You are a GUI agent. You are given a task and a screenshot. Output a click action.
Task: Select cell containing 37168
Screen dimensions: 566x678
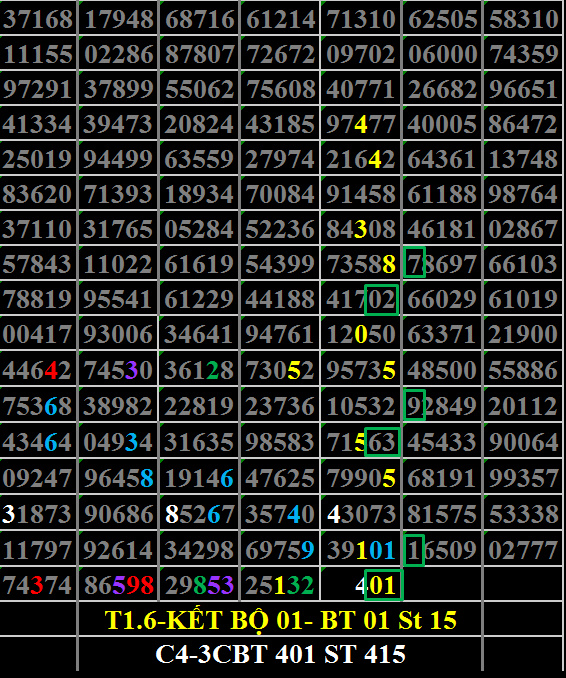point(38,18)
